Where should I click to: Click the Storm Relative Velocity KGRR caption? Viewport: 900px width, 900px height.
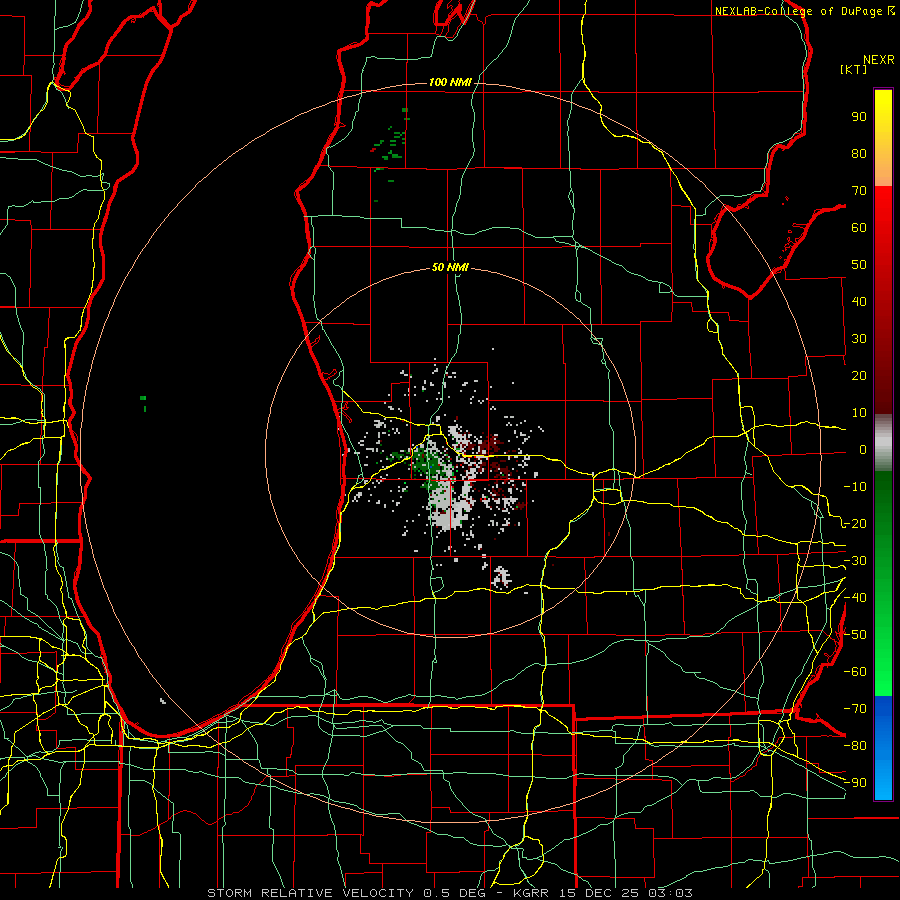pyautogui.click(x=450, y=893)
